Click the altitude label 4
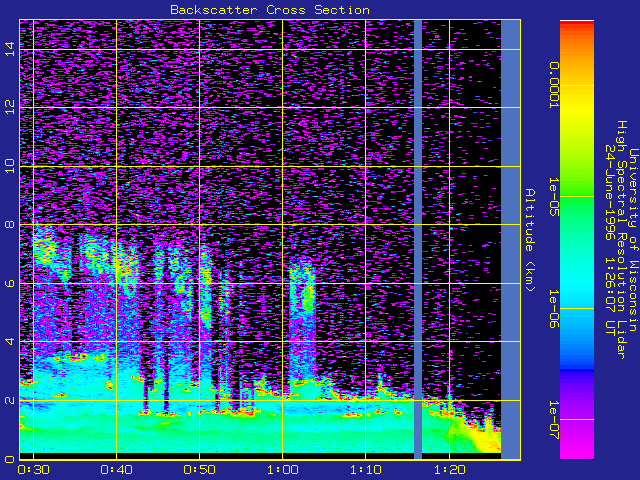The width and height of the screenshot is (640, 480). (10, 341)
